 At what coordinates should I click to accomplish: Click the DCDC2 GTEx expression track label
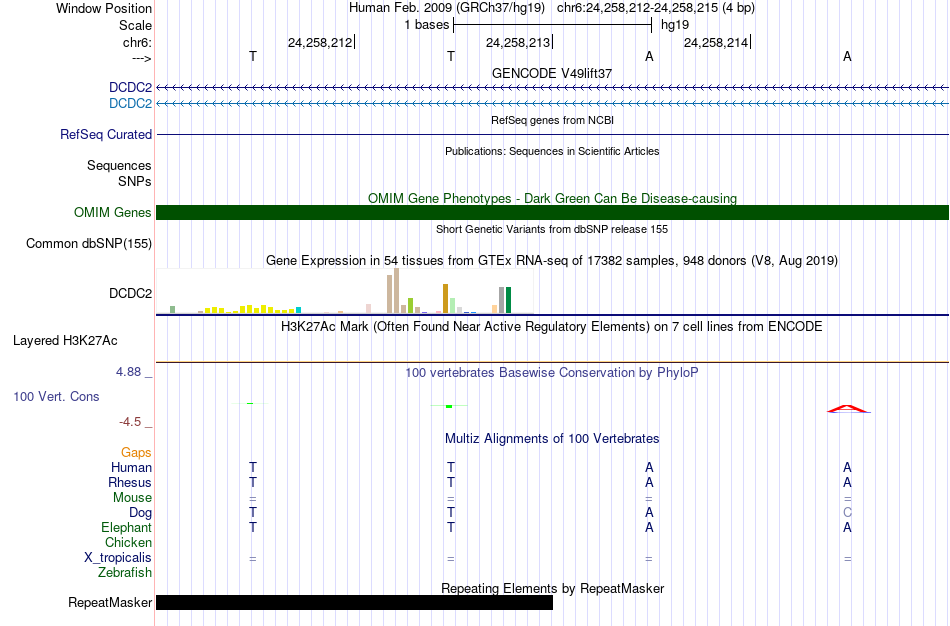point(130,293)
